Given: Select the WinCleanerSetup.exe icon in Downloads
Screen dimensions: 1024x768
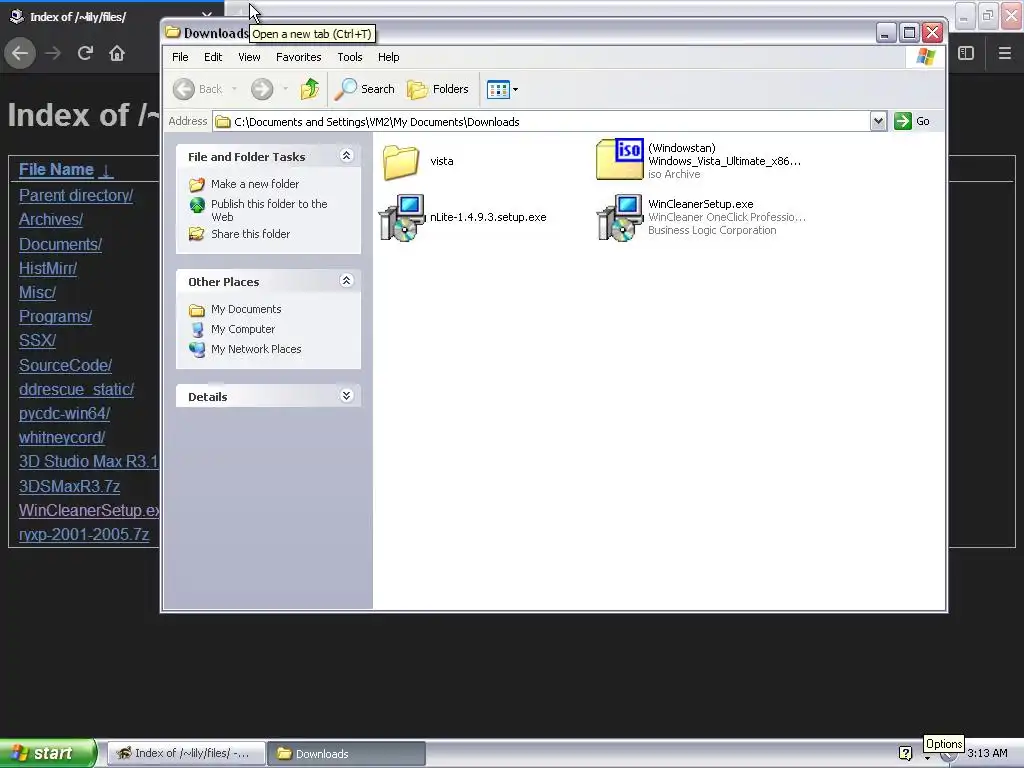Looking at the screenshot, I should pyautogui.click(x=620, y=217).
